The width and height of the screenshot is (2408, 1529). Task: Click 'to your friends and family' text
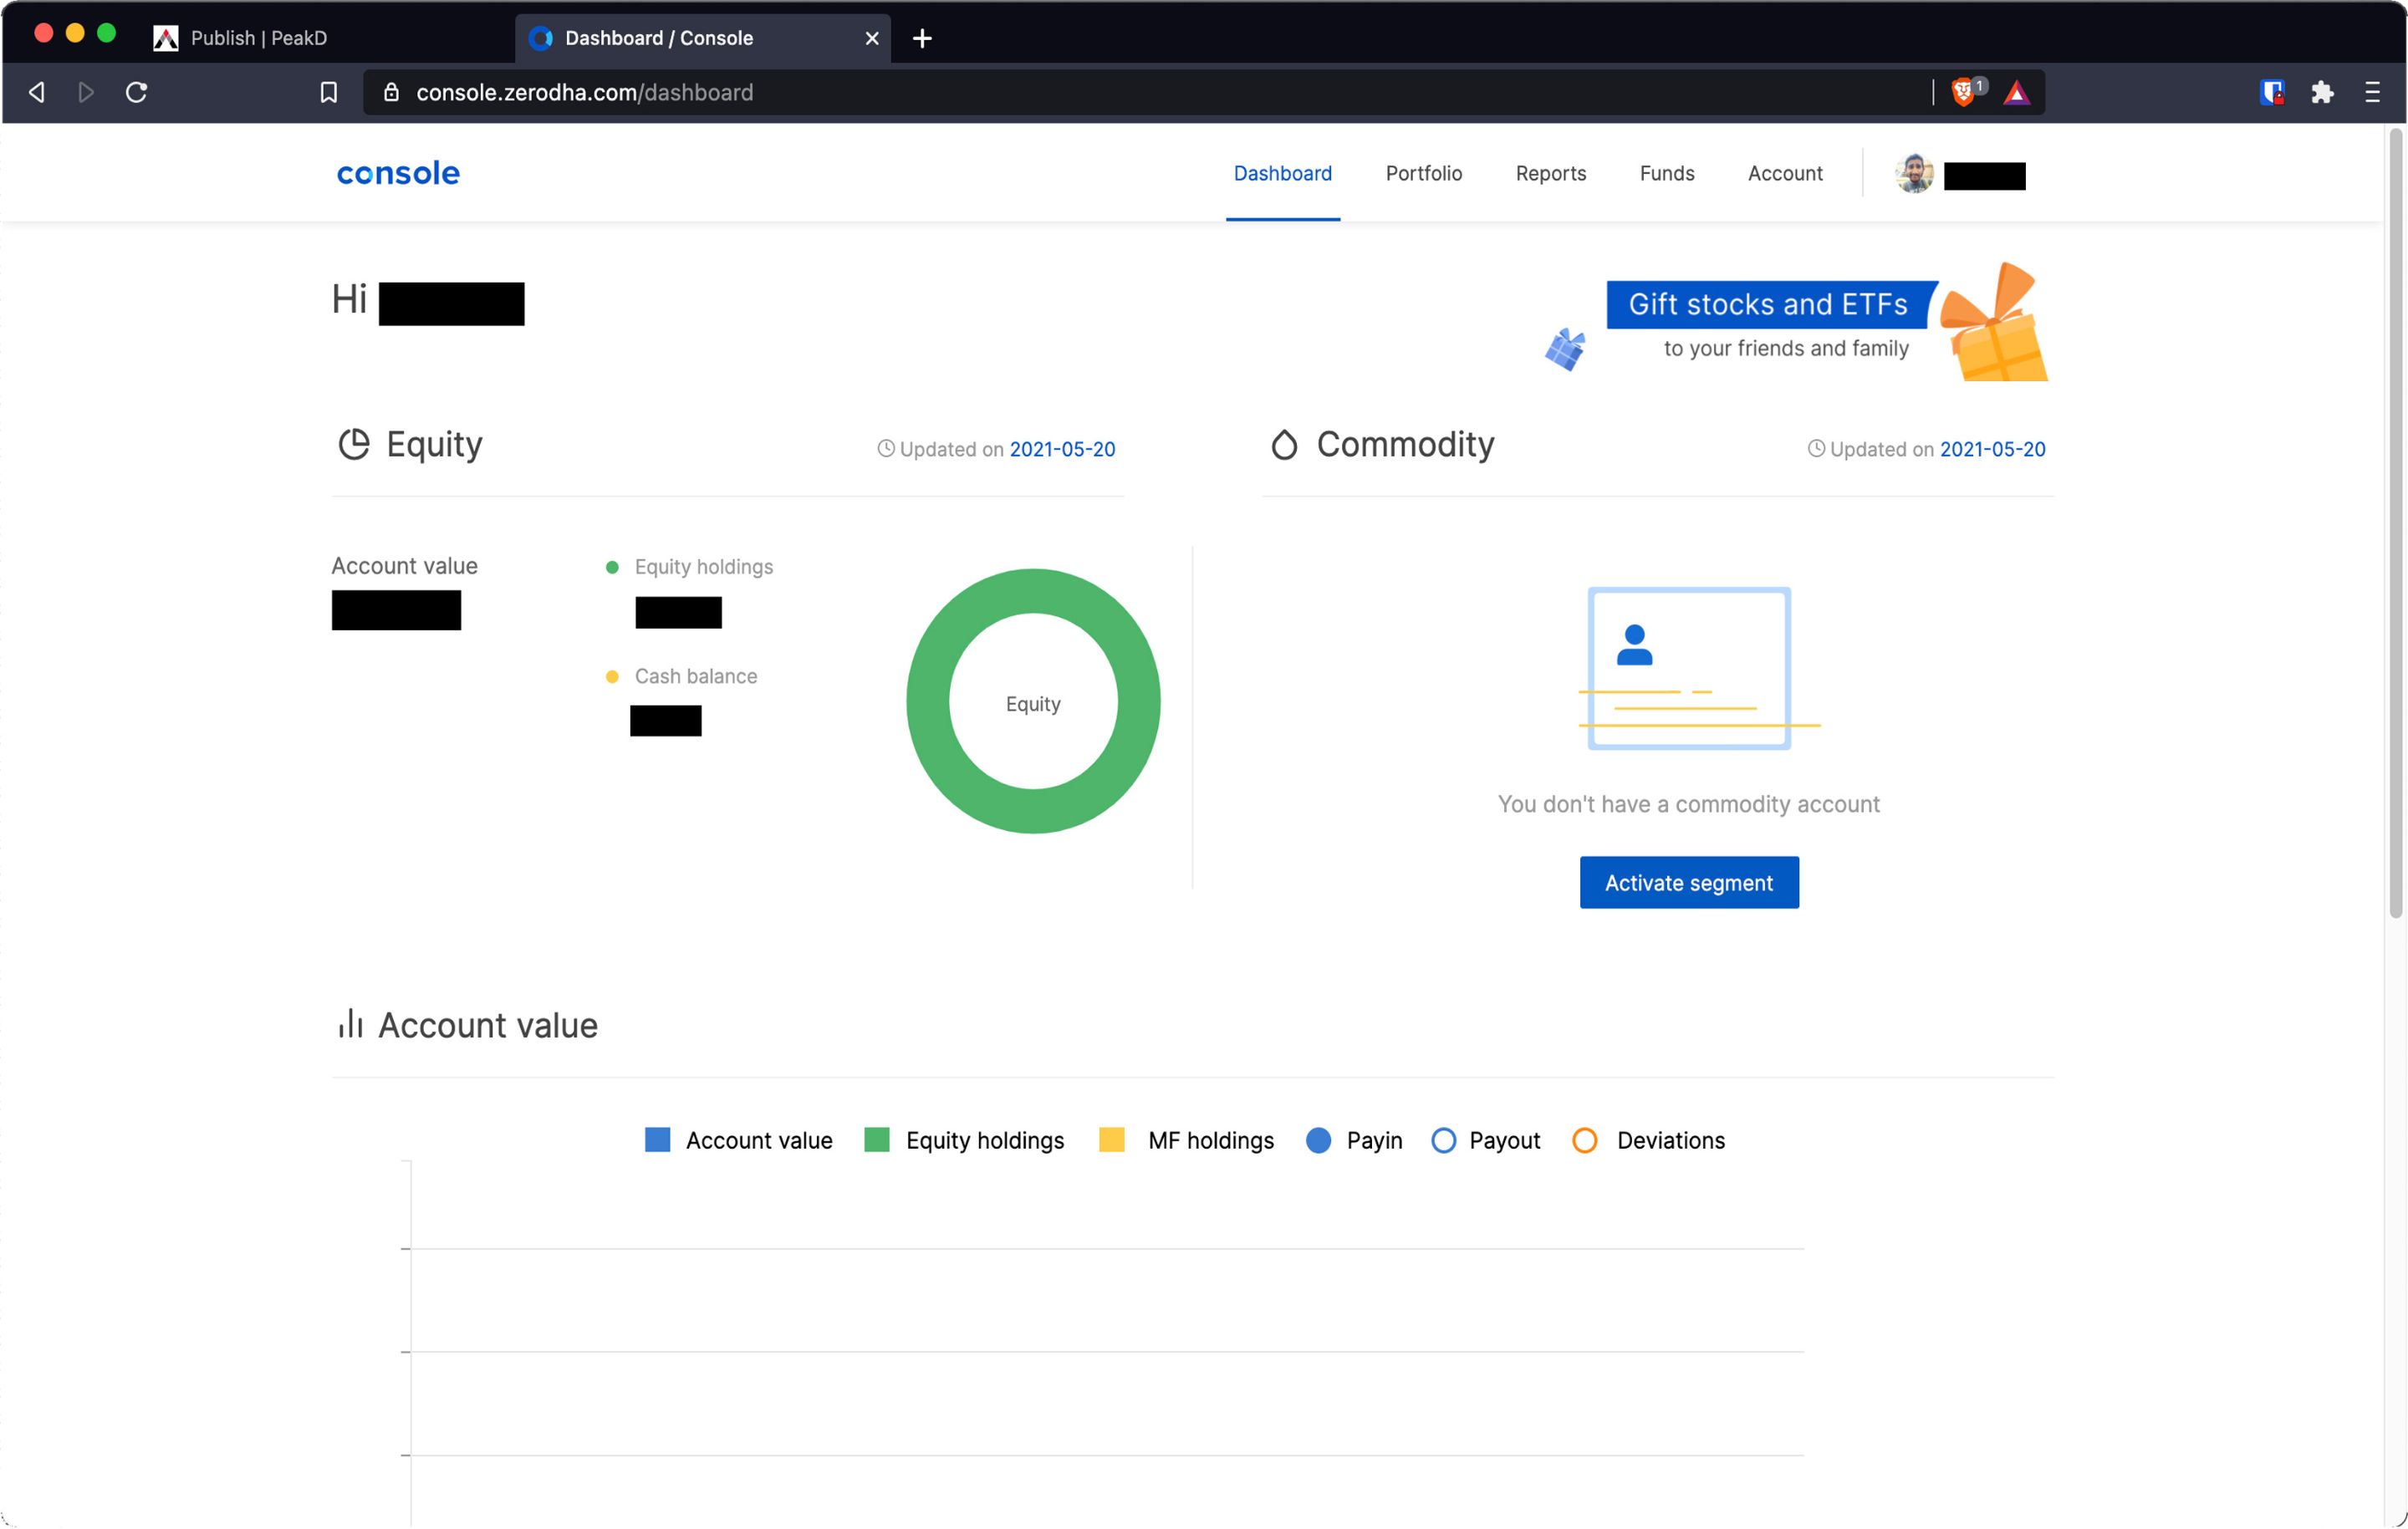click(x=1786, y=348)
